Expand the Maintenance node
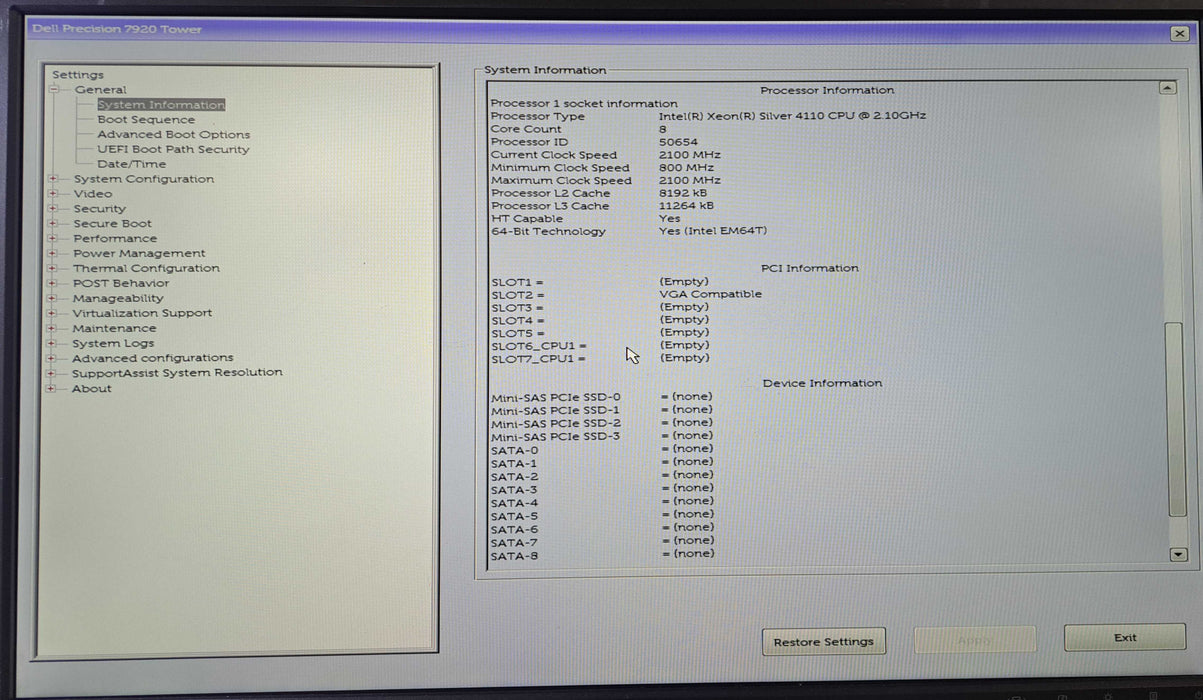This screenshot has height=700, width=1203. tap(52, 329)
